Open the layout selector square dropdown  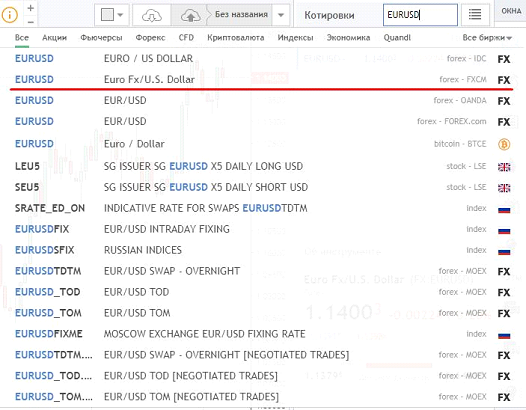coord(112,15)
